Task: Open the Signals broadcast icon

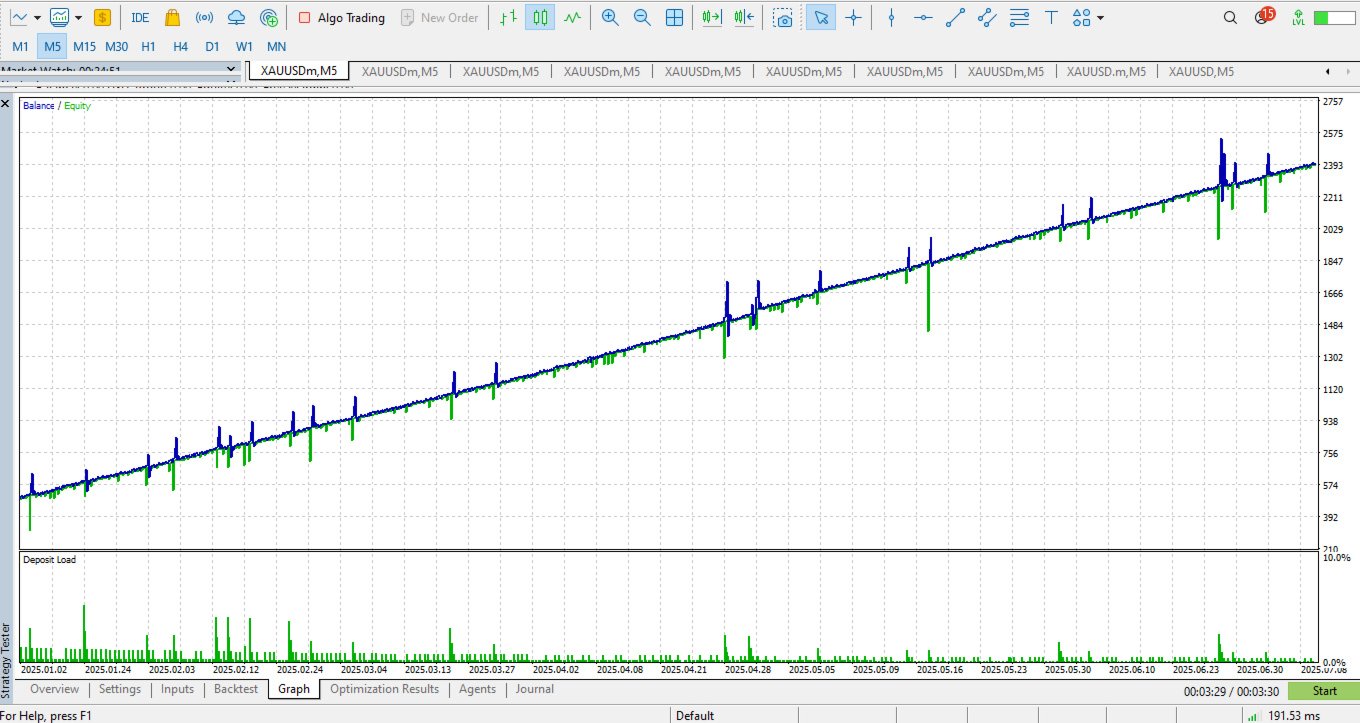Action: (204, 17)
